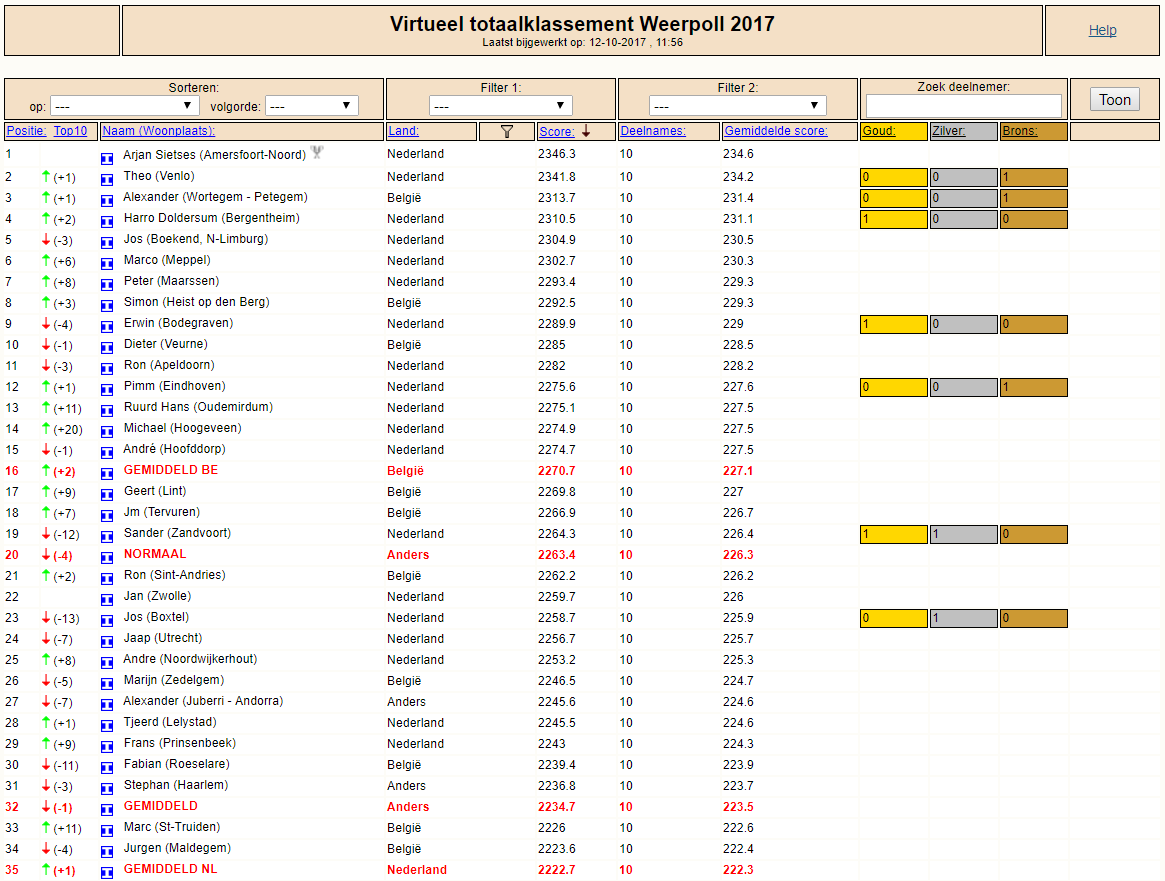Viewport: 1165px width, 881px height.
Task: Open the Sorteren 'op' dropdown
Action: click(124, 106)
